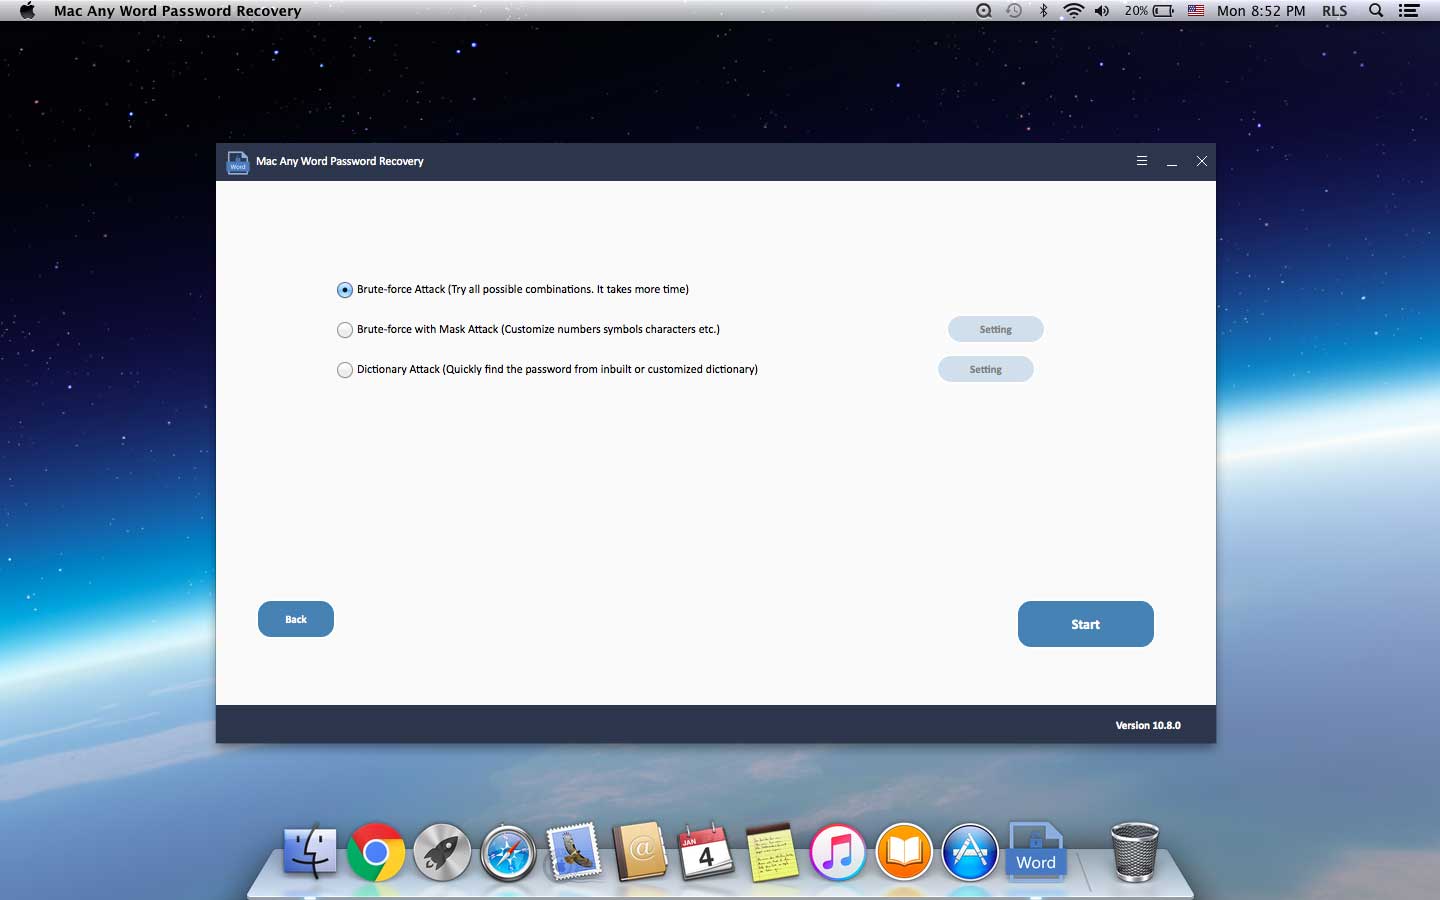Open Google Chrome from the dock

(x=376, y=852)
